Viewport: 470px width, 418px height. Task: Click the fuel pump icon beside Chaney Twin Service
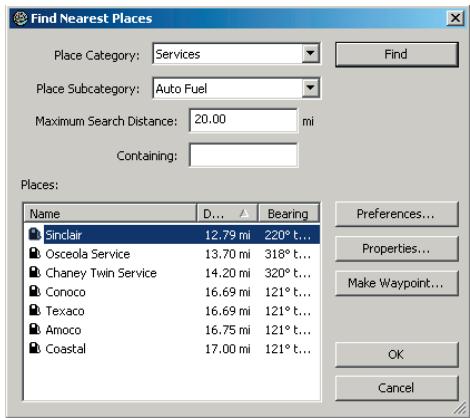[35, 272]
